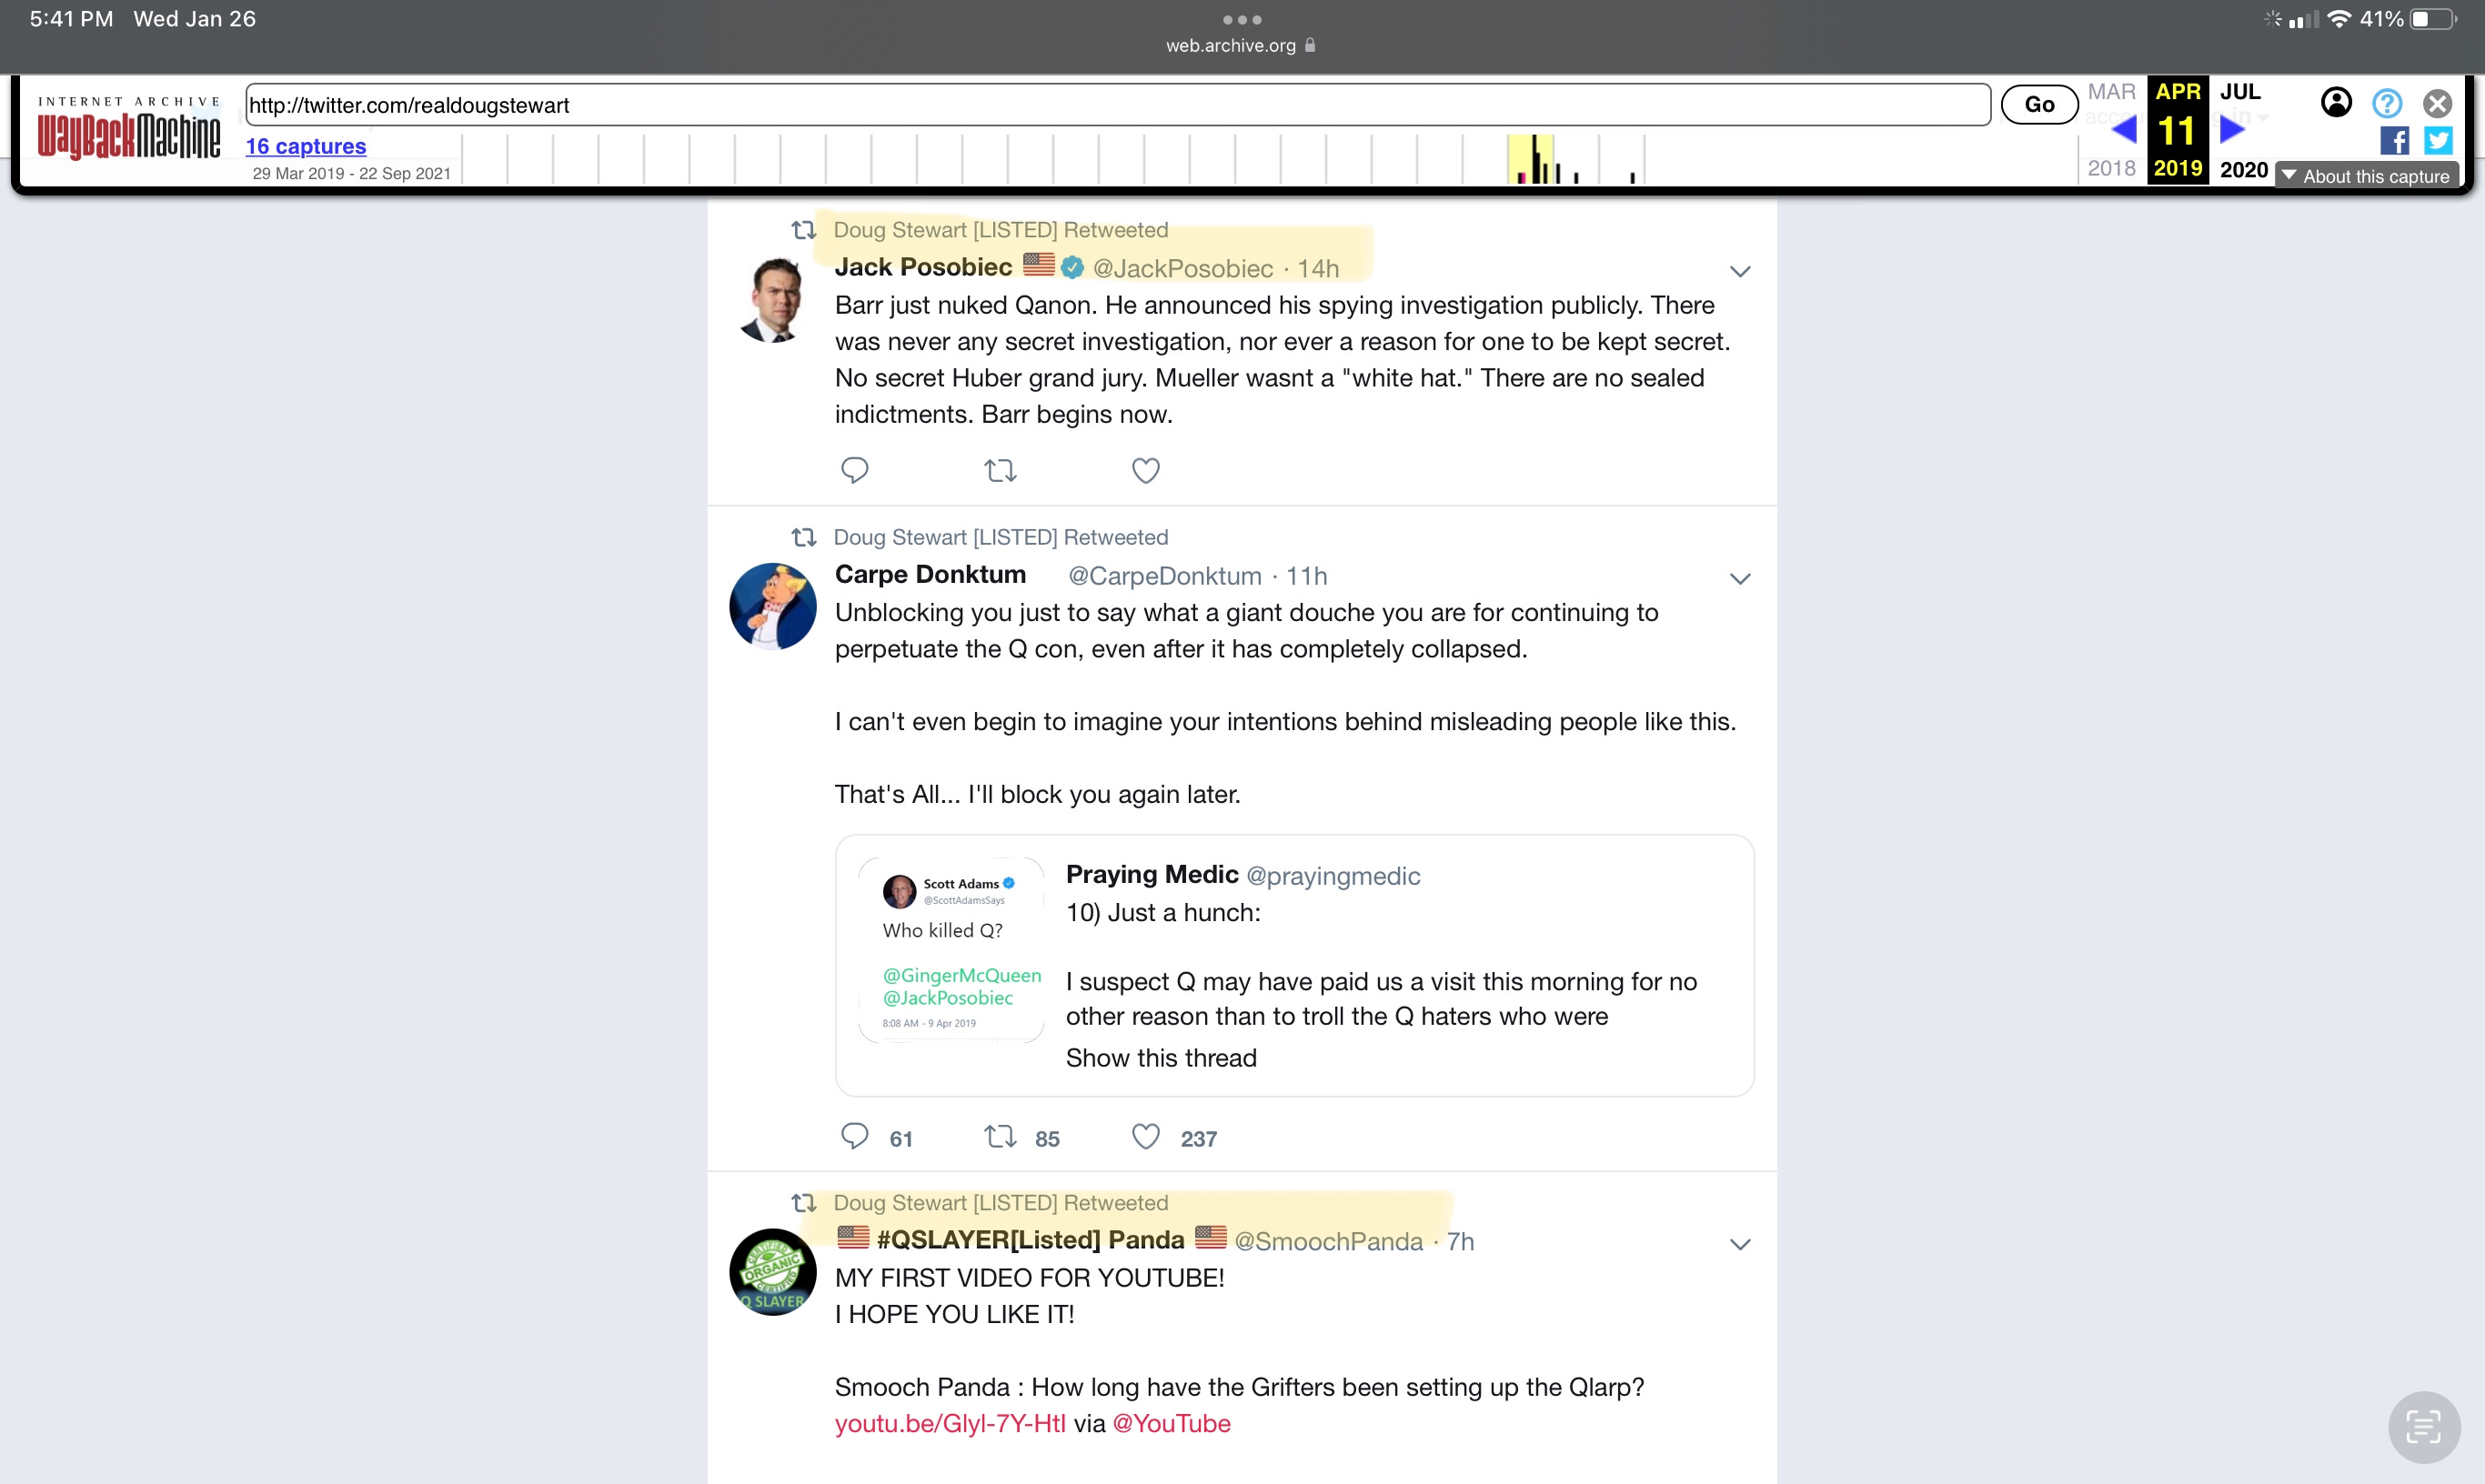
Task: Select year 2020 in capture navigator
Action: coord(2244,170)
